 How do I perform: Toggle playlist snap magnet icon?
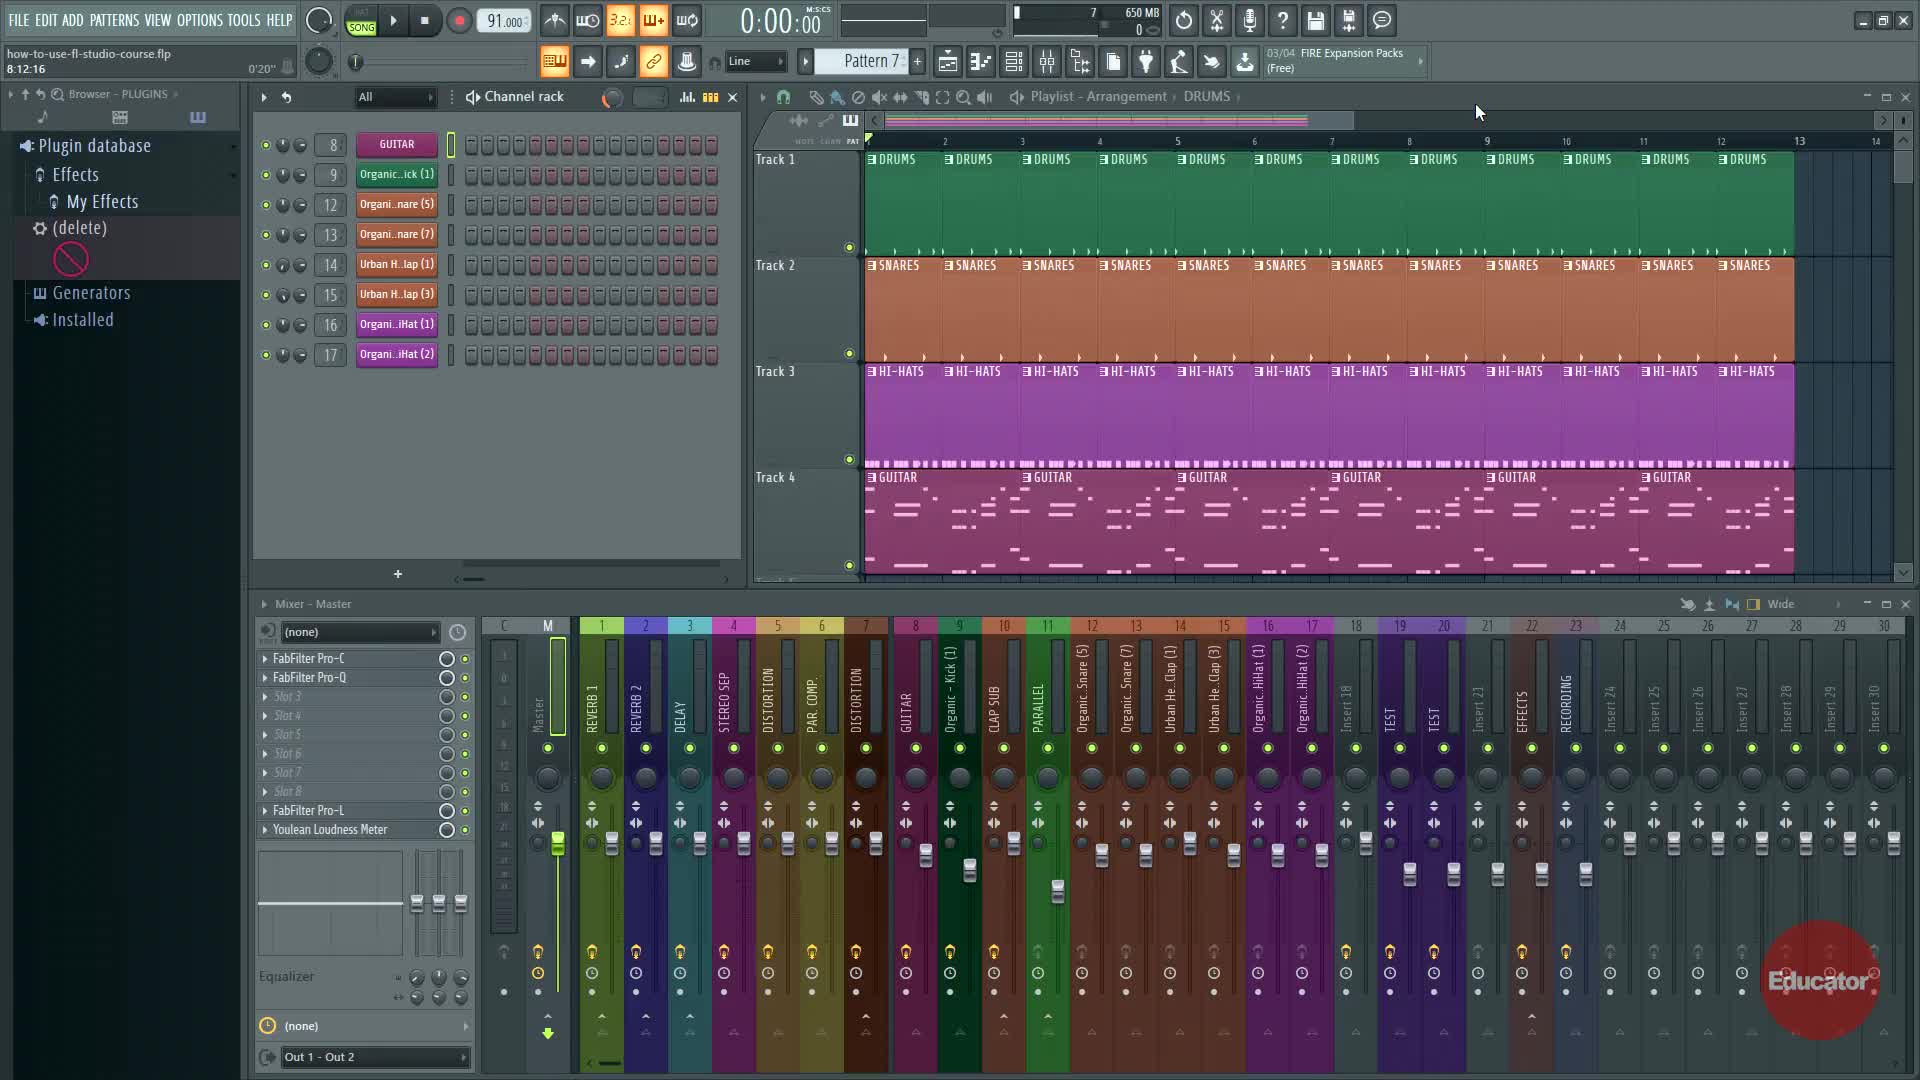(783, 97)
